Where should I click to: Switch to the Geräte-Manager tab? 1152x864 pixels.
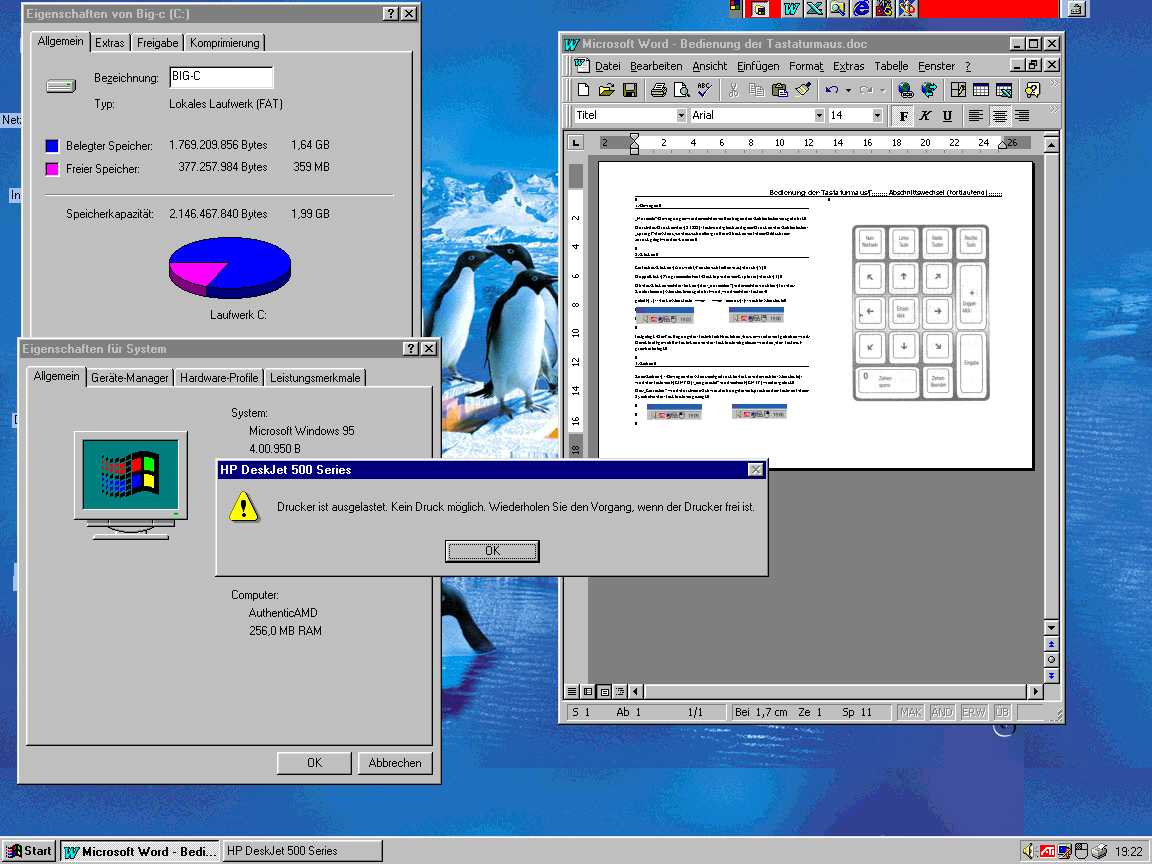pyautogui.click(x=129, y=378)
